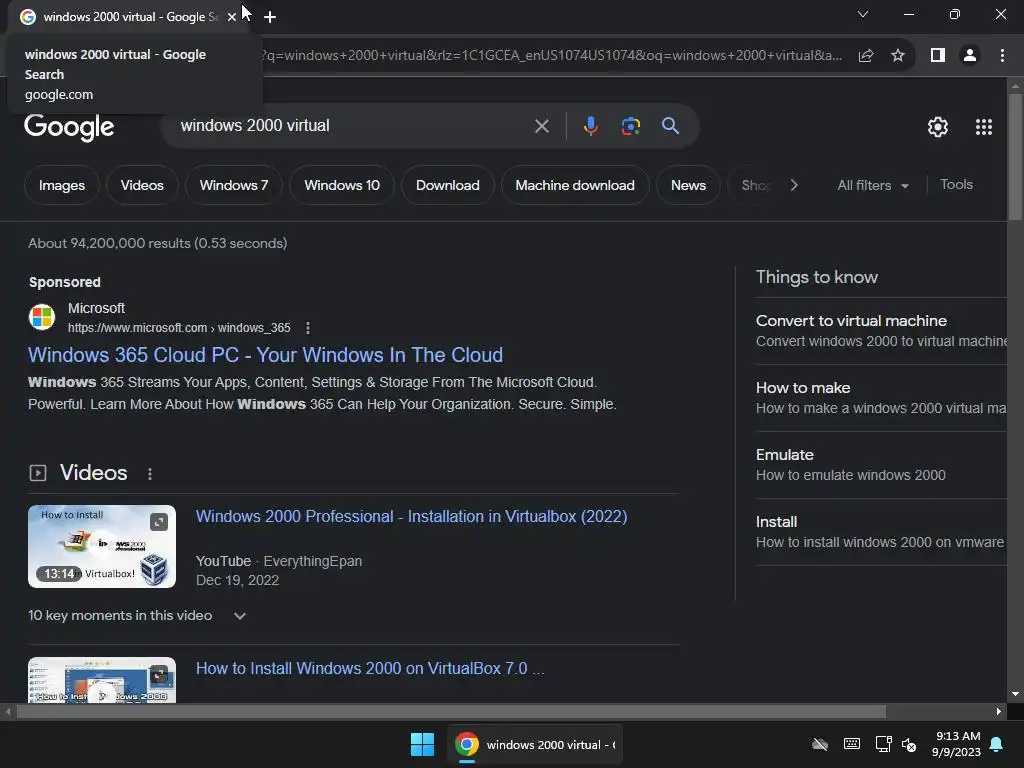Select Chrome in the taskbar
Viewport: 1024px width, 768px height.
[x=535, y=744]
